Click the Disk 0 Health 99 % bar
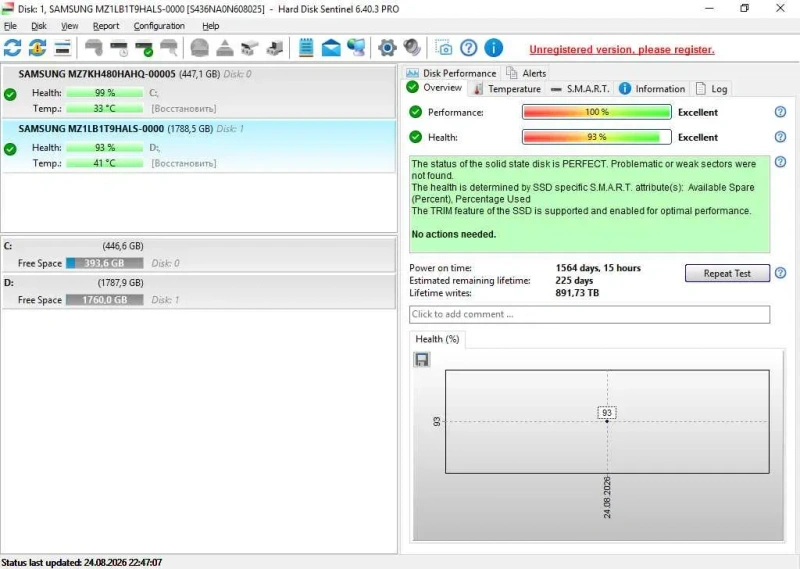The width and height of the screenshot is (800, 569). (x=105, y=93)
